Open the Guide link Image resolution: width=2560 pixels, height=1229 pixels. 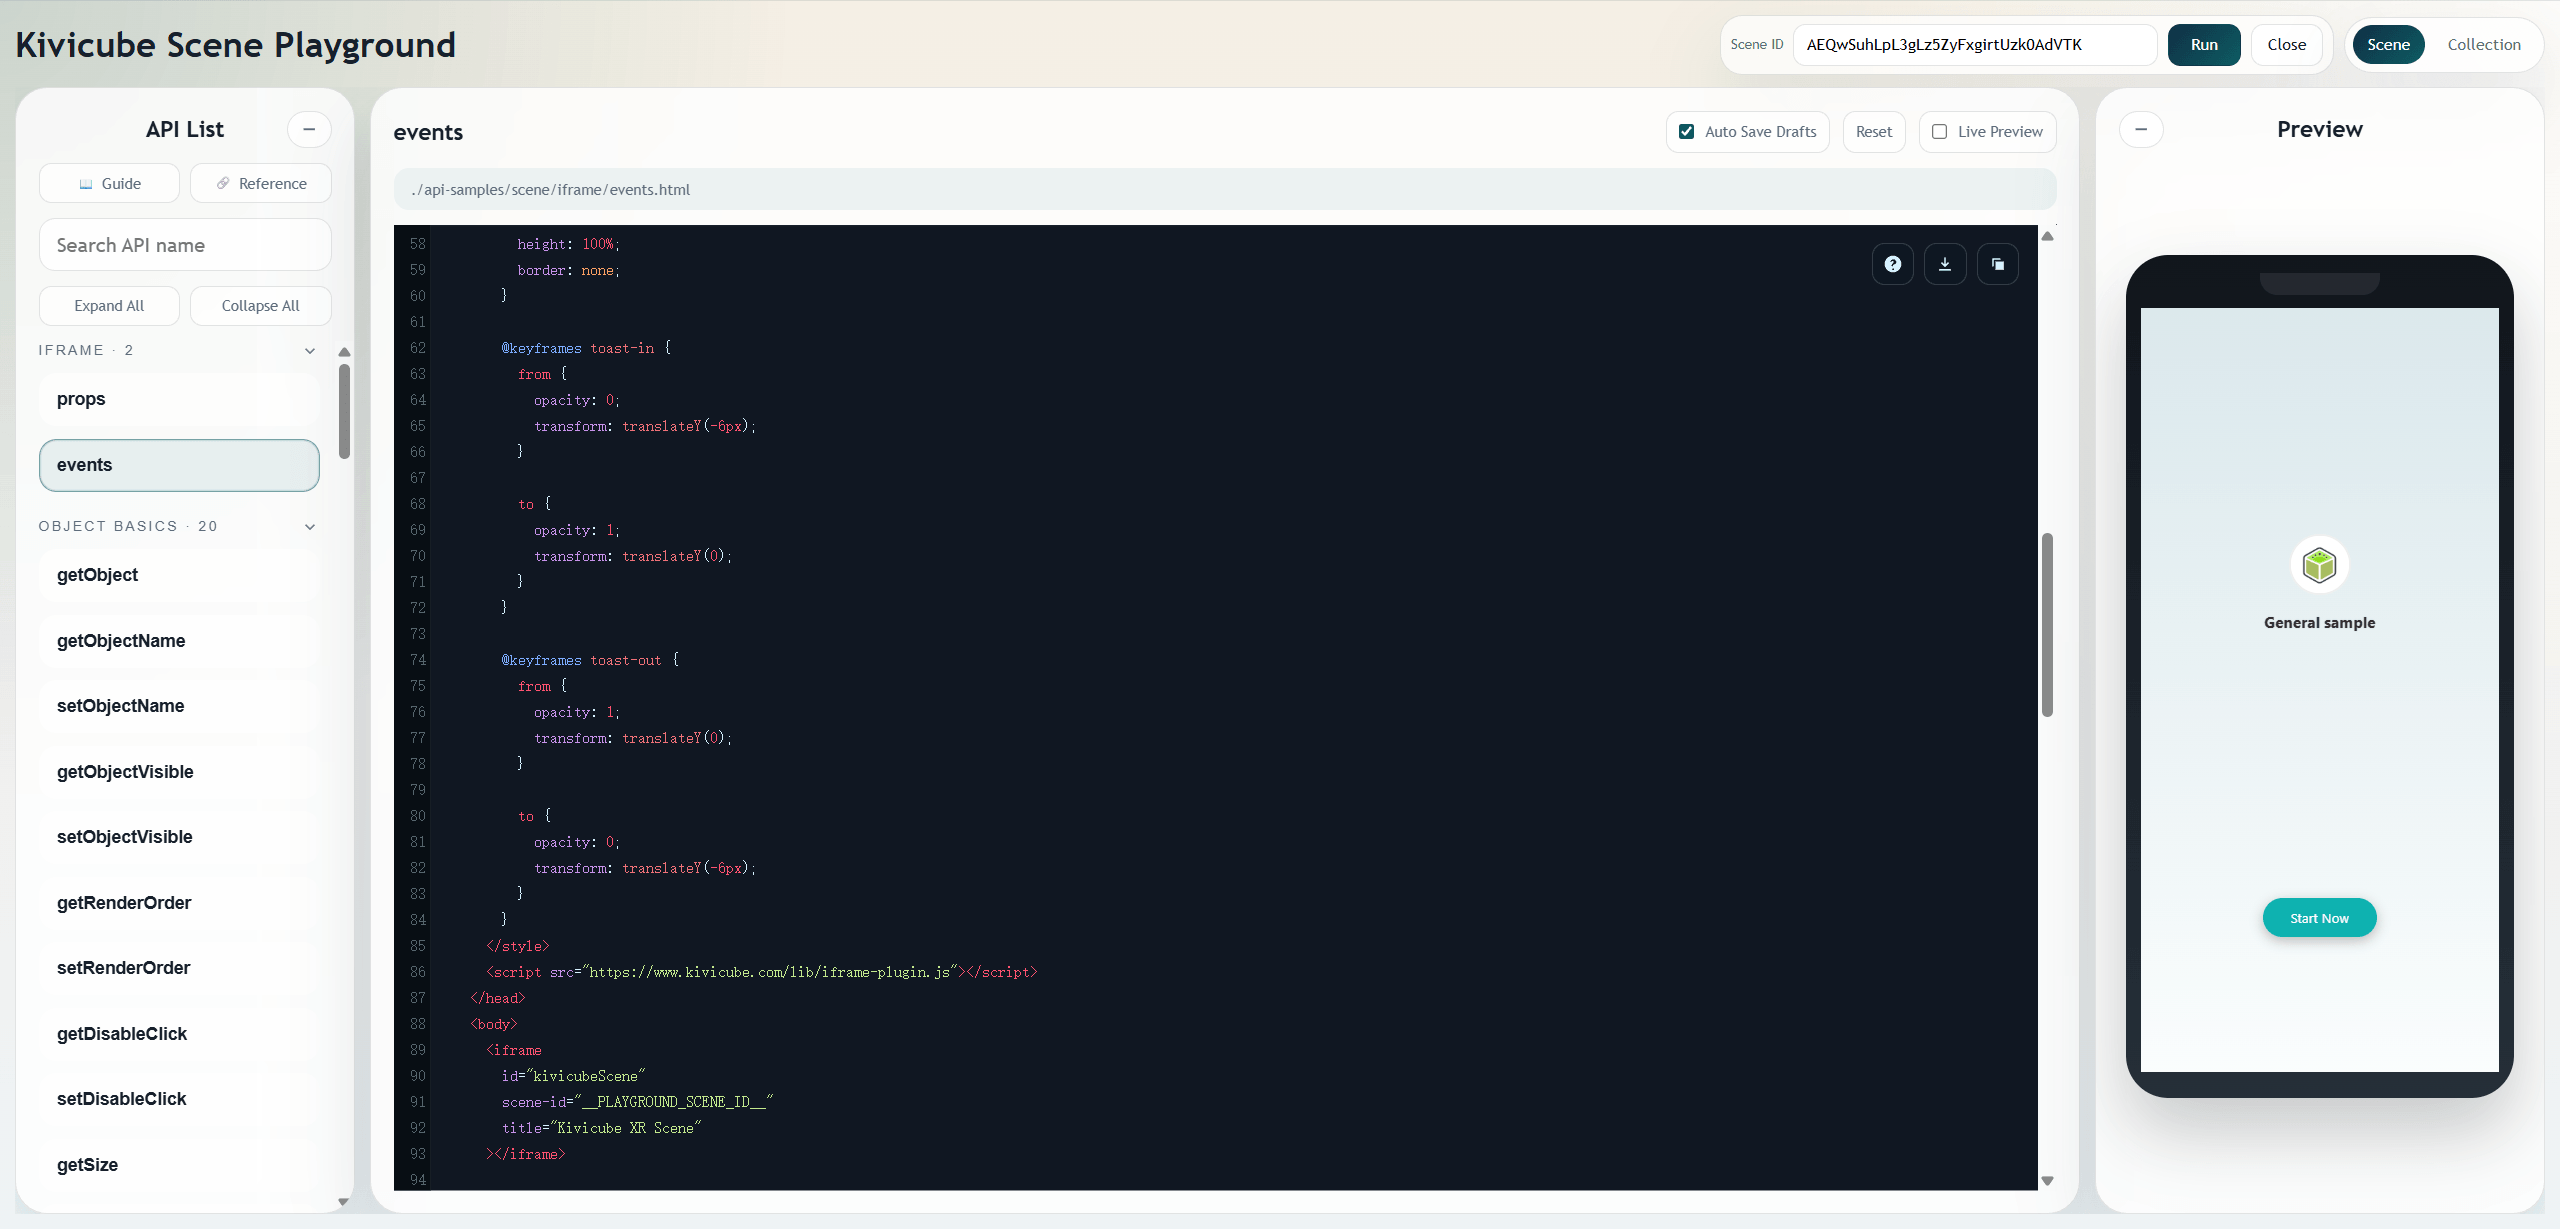tap(110, 184)
